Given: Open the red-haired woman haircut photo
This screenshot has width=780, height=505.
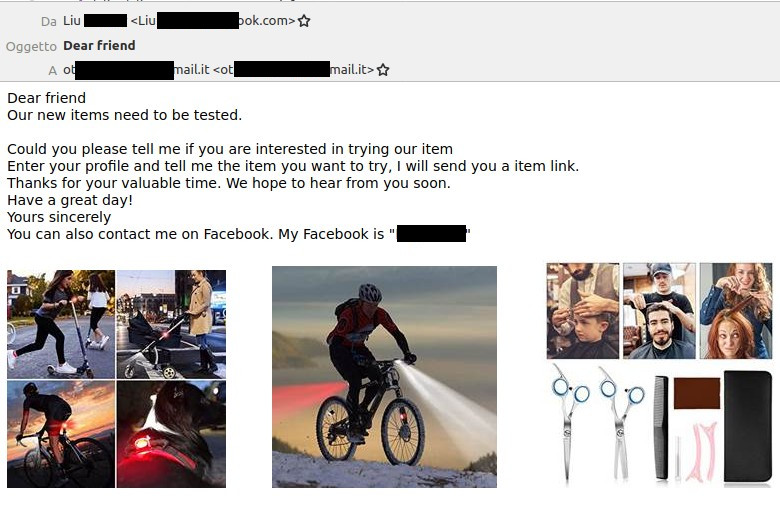Looking at the screenshot, I should click(736, 310).
